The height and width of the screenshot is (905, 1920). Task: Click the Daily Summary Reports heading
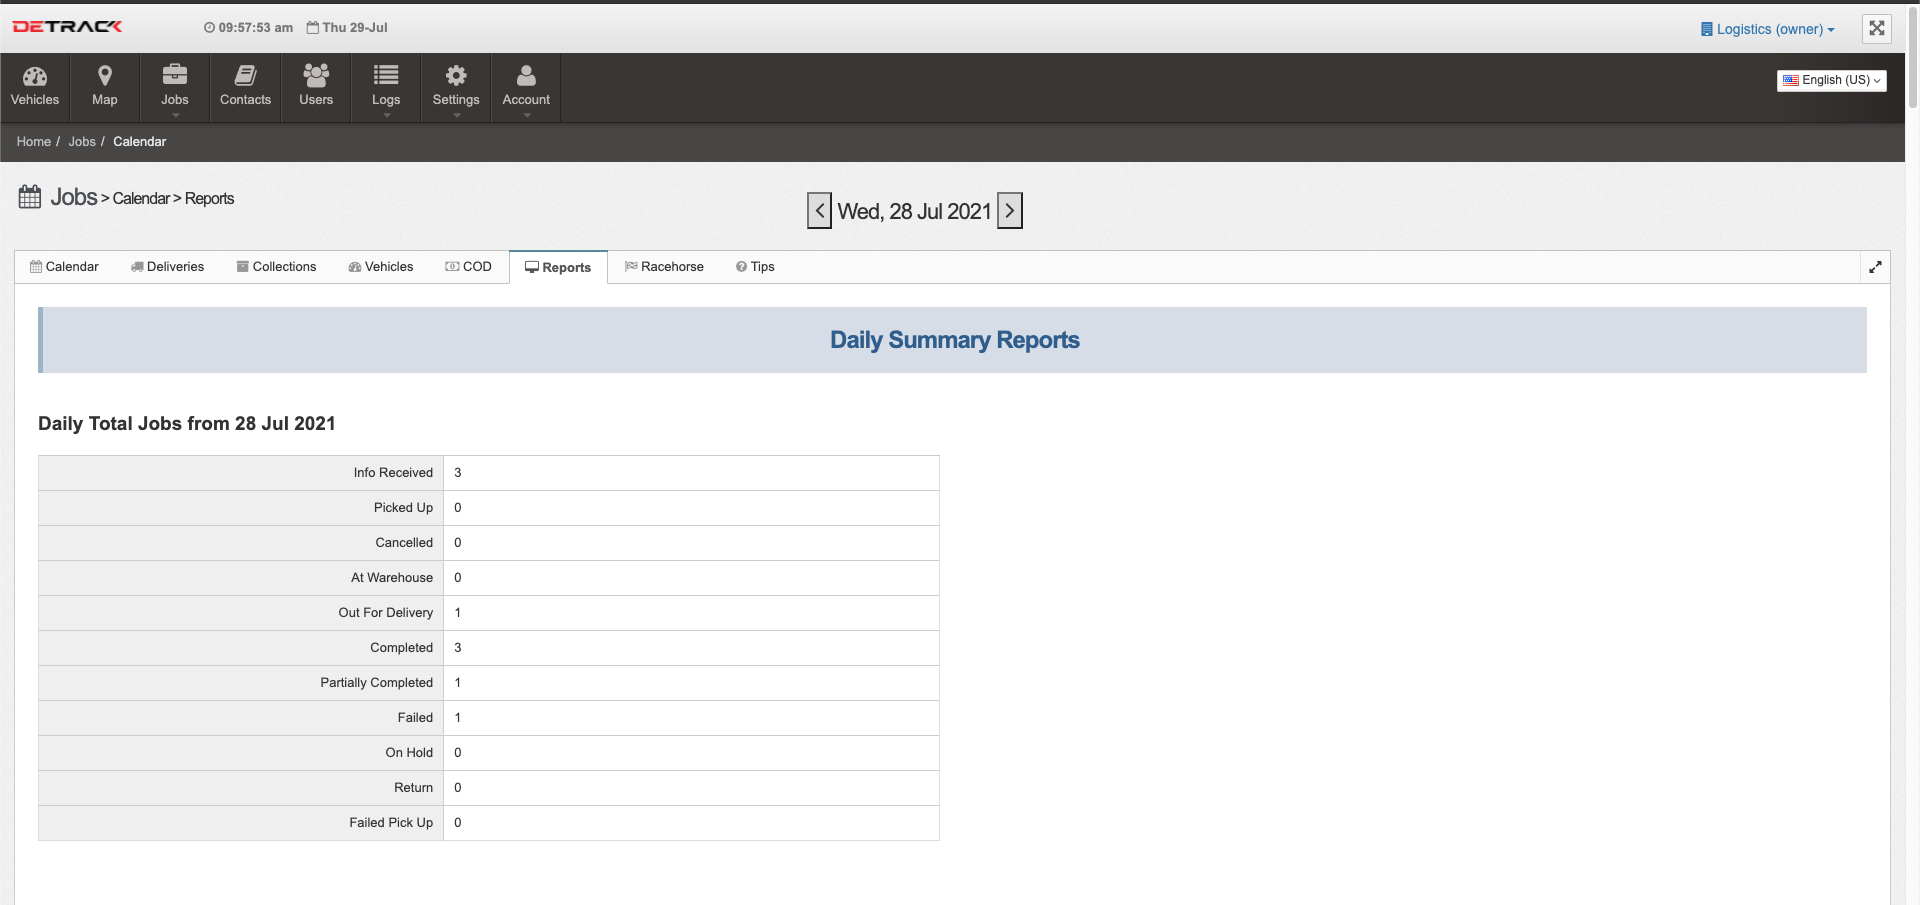coord(955,340)
